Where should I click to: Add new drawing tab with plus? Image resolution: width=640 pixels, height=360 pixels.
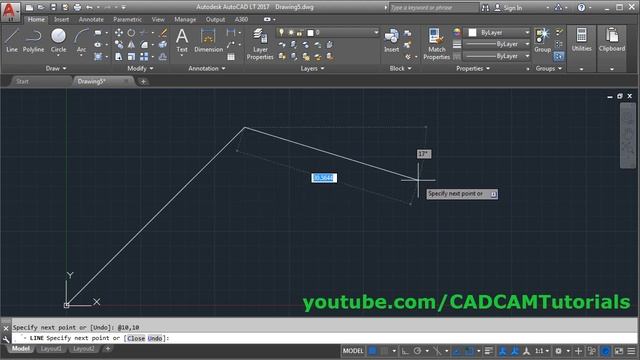click(x=143, y=82)
